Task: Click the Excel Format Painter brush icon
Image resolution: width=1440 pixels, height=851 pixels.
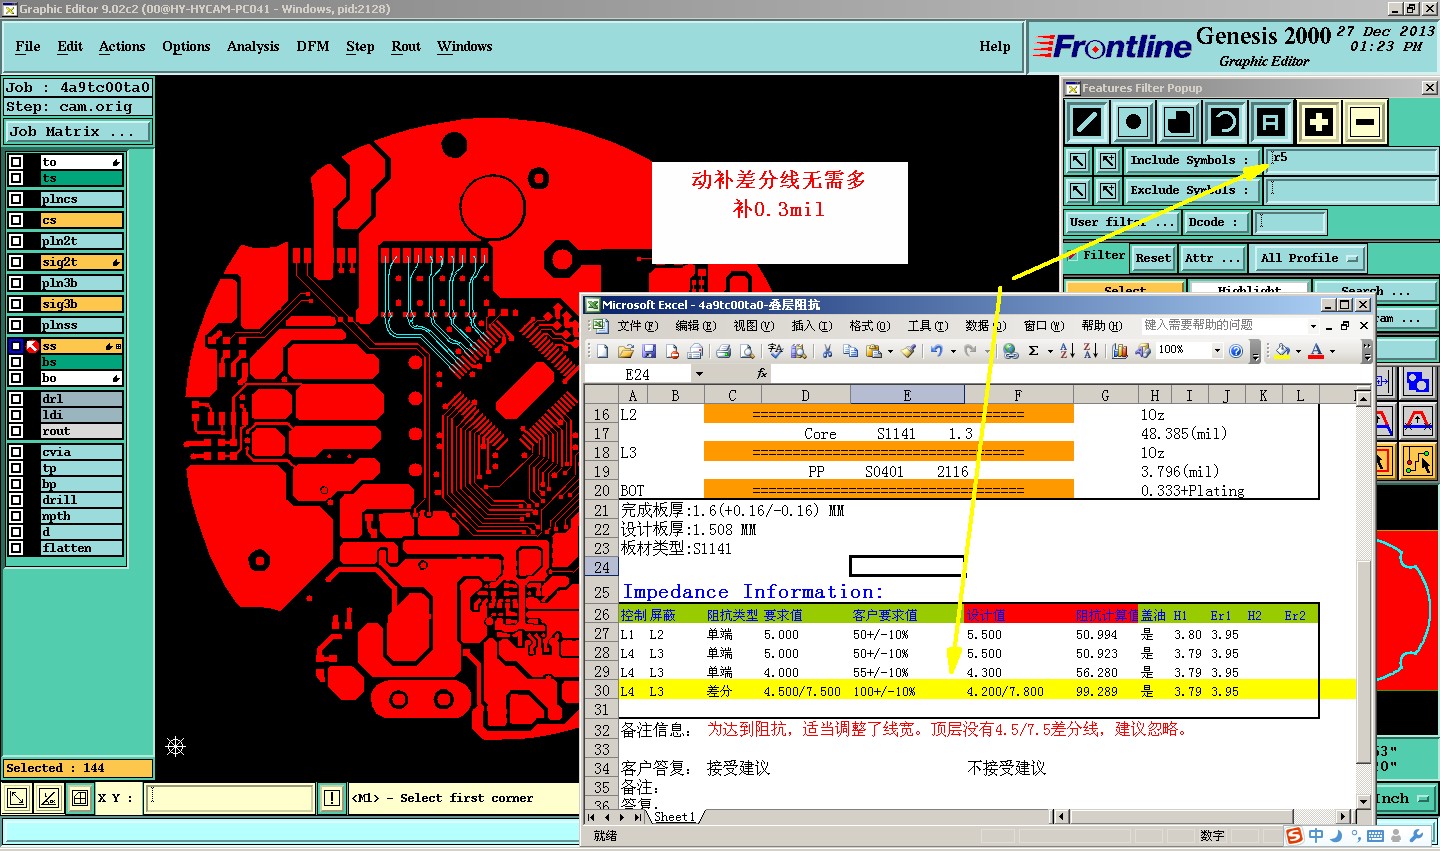Action: 908,351
